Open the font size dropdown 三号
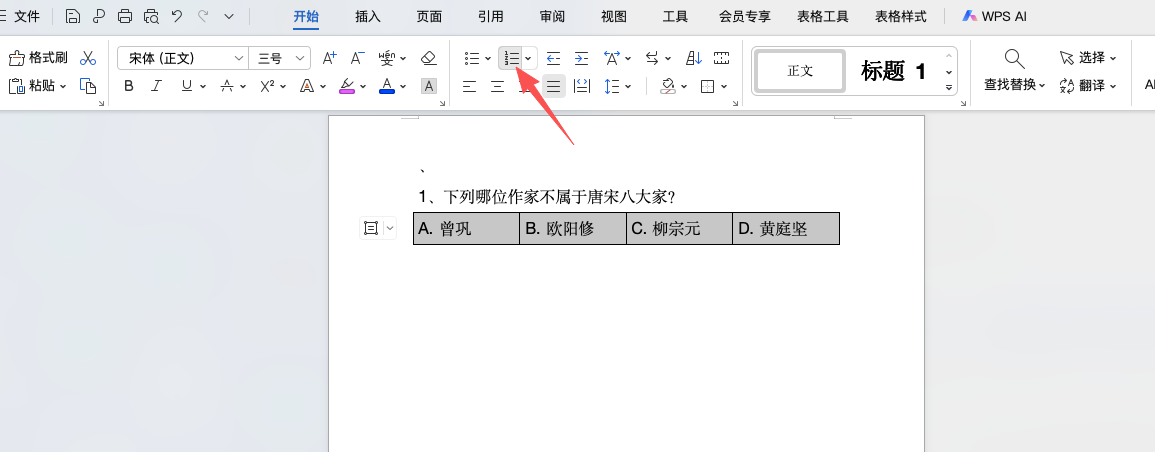 pos(278,58)
